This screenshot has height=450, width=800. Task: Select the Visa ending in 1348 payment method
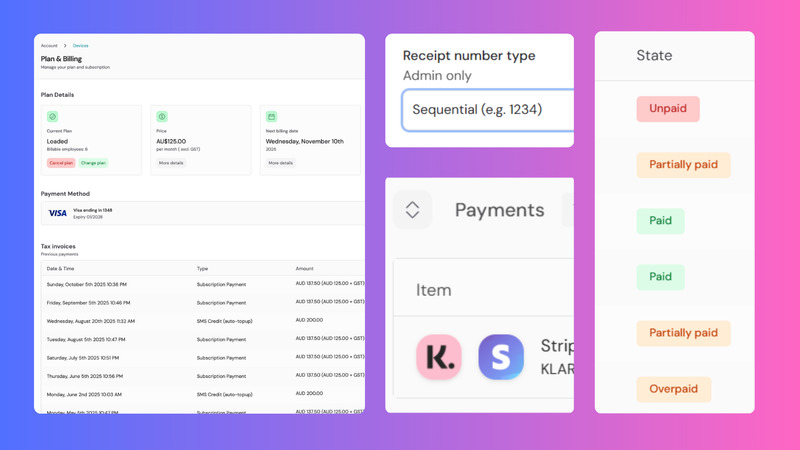203,213
